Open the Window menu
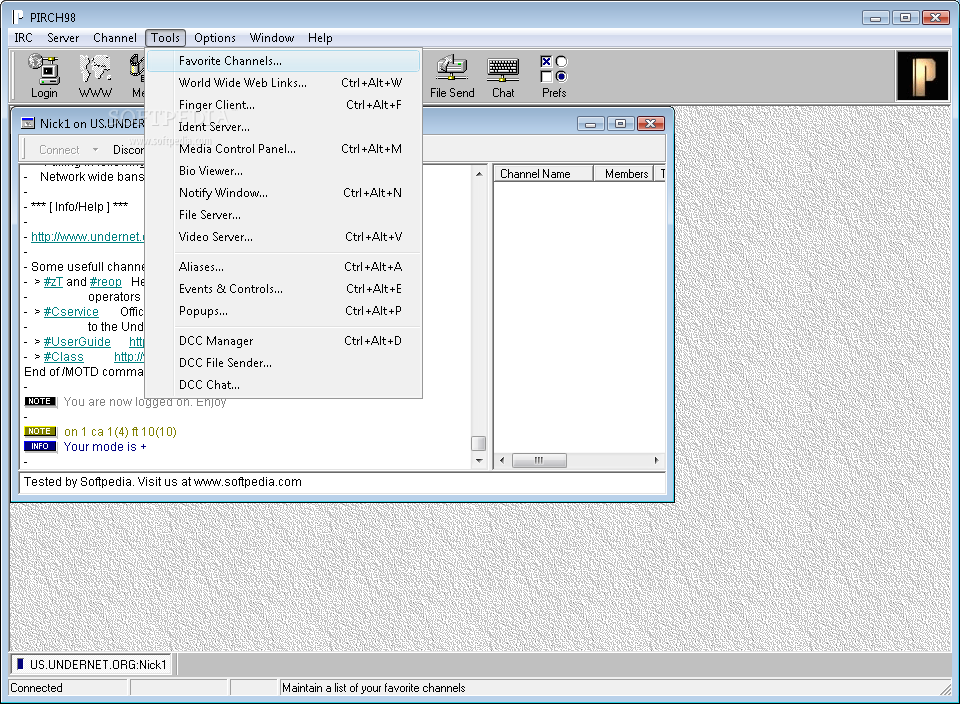The height and width of the screenshot is (704, 960). 272,38
